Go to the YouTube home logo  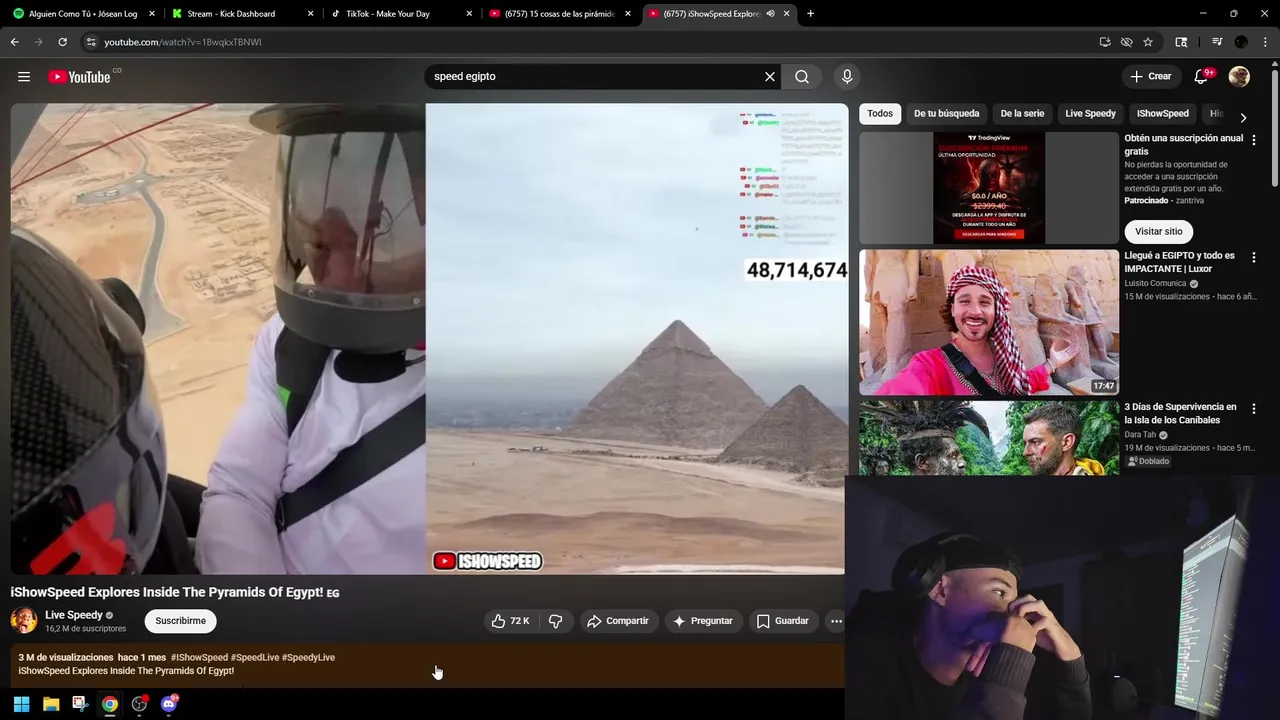click(79, 77)
